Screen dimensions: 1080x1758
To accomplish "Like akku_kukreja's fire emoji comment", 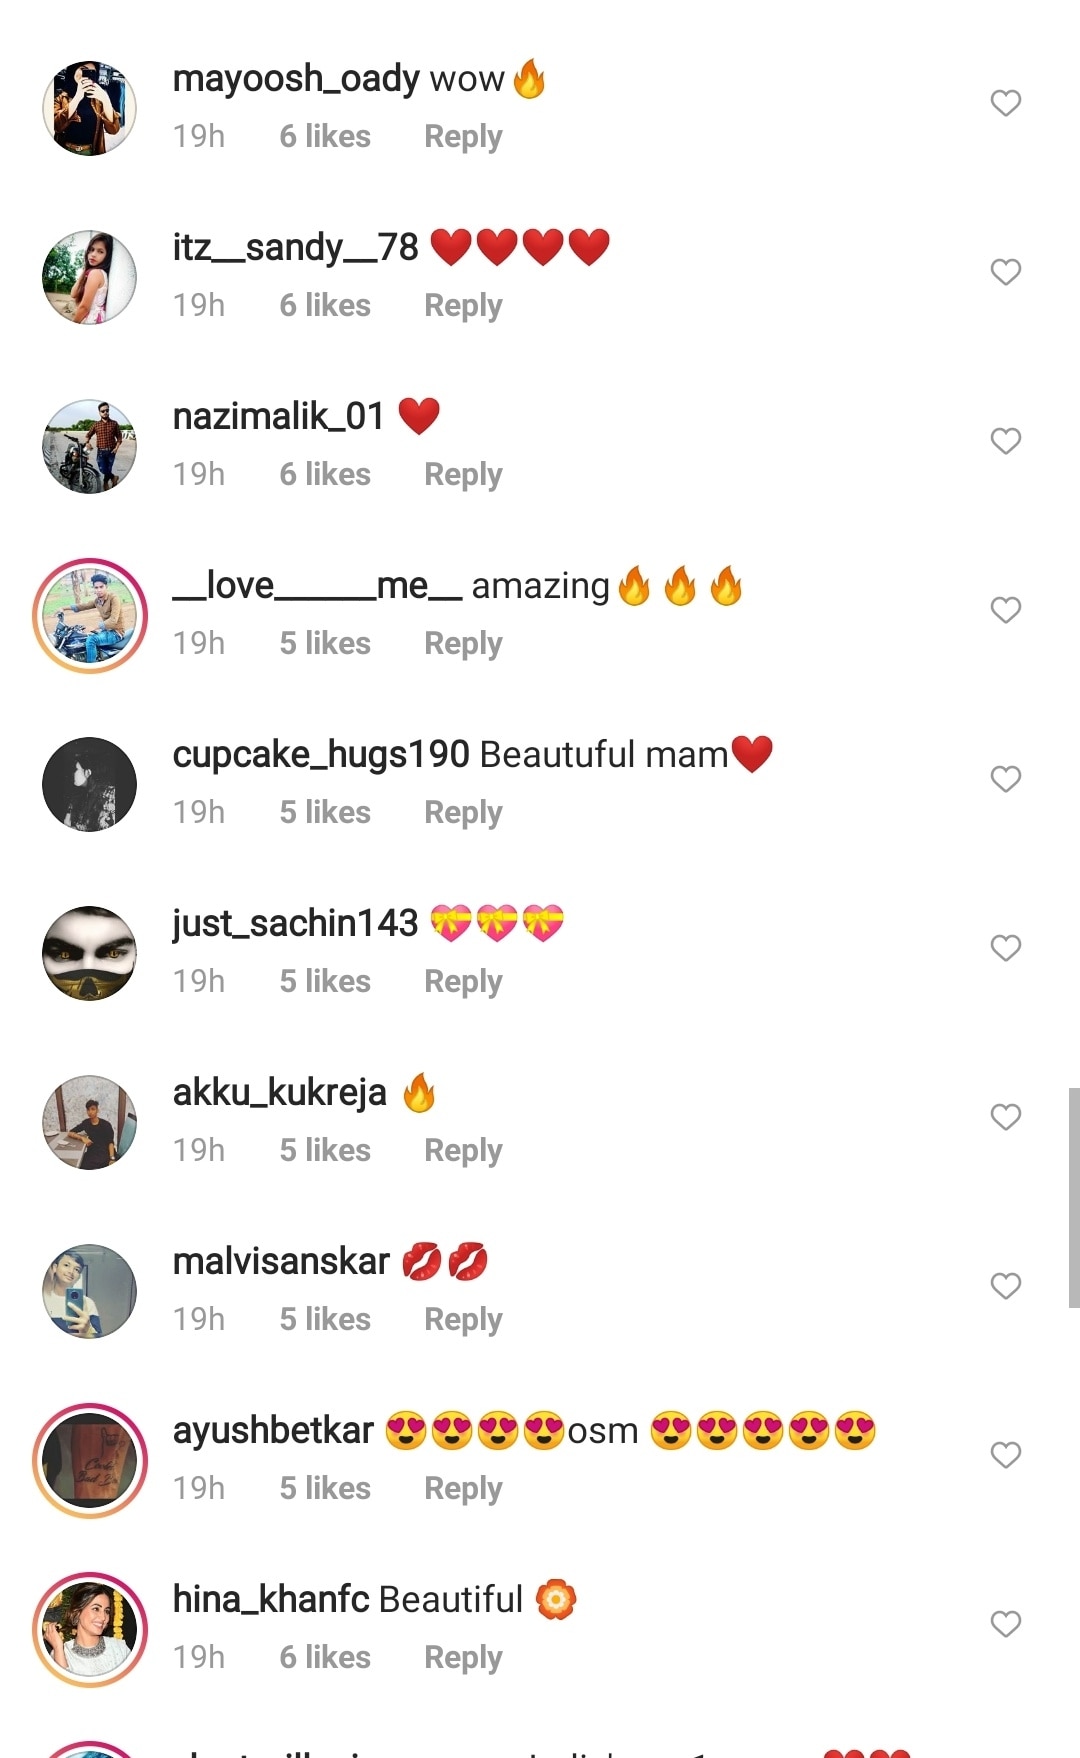I will [1005, 1117].
